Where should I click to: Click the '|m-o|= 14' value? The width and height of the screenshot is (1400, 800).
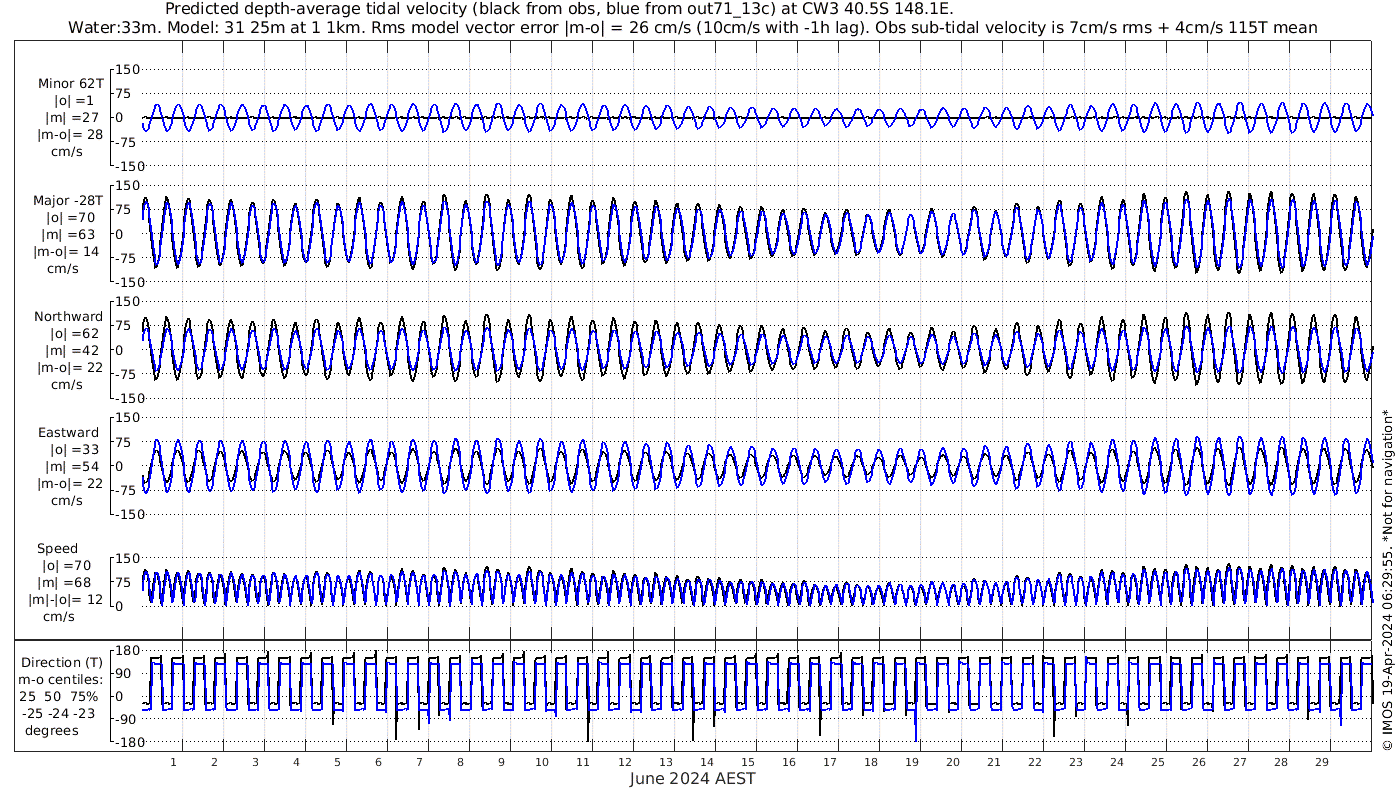point(69,252)
